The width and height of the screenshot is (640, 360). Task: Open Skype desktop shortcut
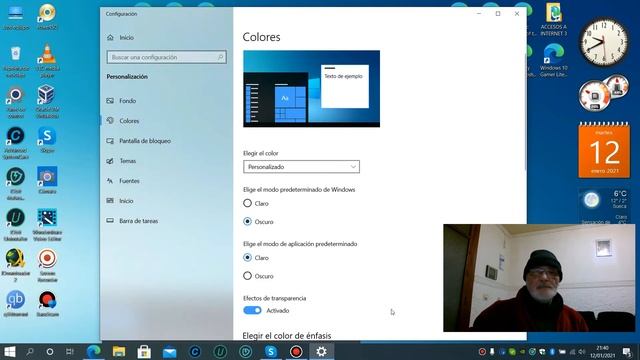click(x=47, y=140)
